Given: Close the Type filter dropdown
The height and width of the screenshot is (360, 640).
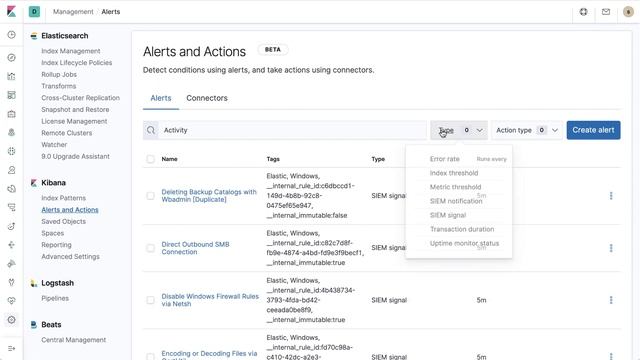Looking at the screenshot, I should click(x=459, y=130).
